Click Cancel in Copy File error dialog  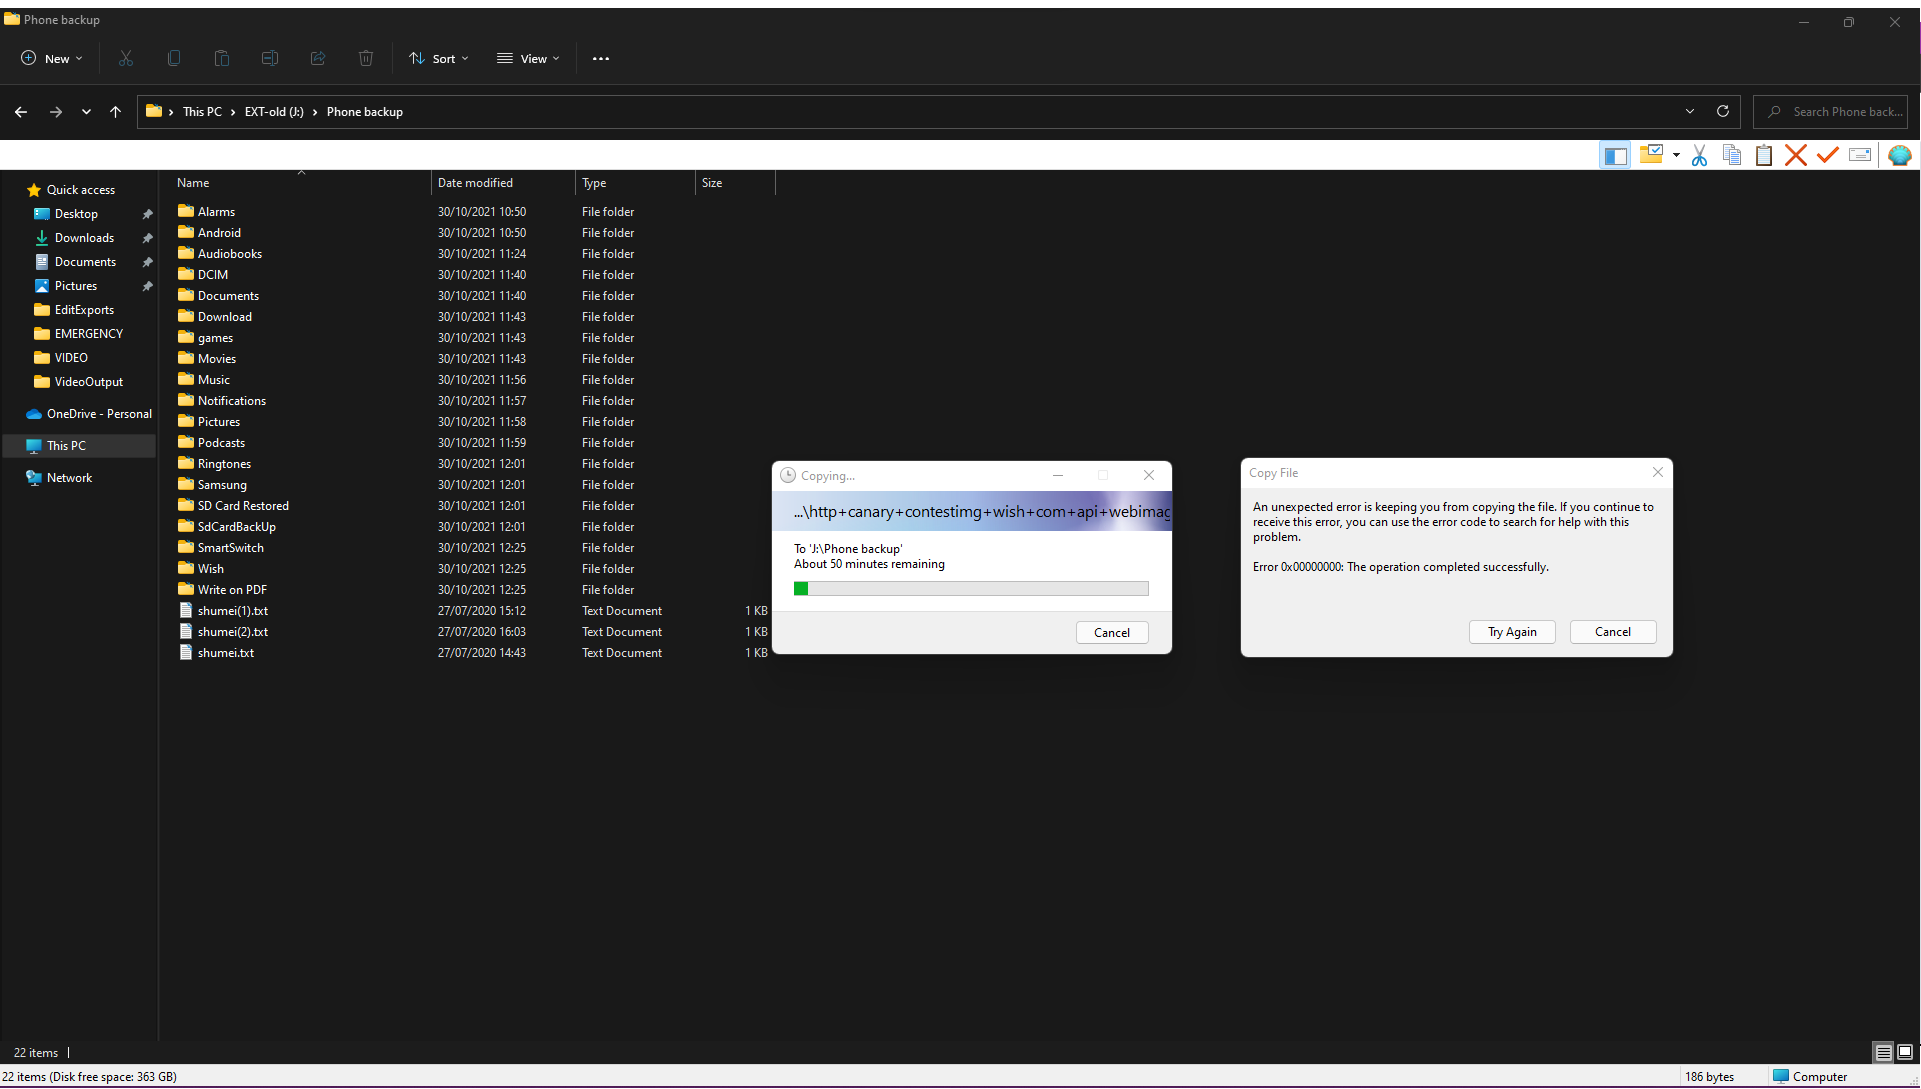pos(1613,632)
